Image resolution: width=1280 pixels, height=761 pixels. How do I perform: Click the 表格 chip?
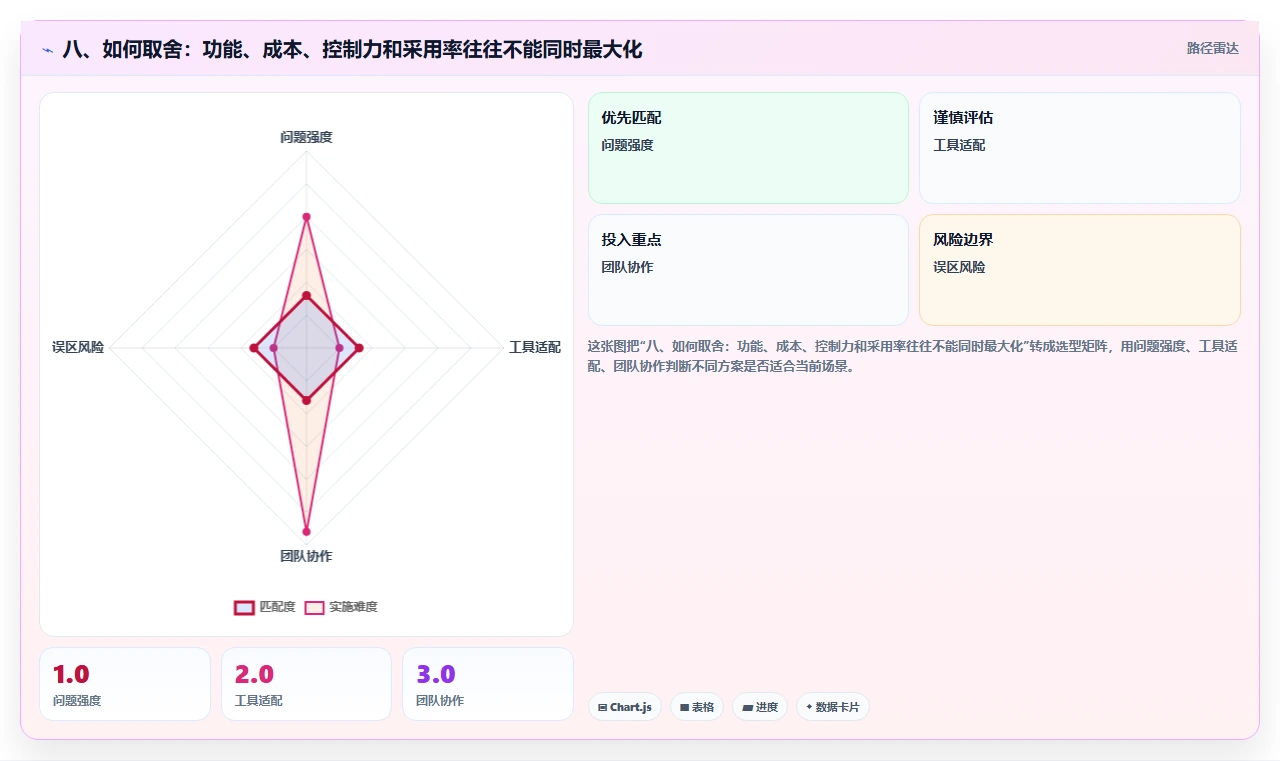coord(697,707)
